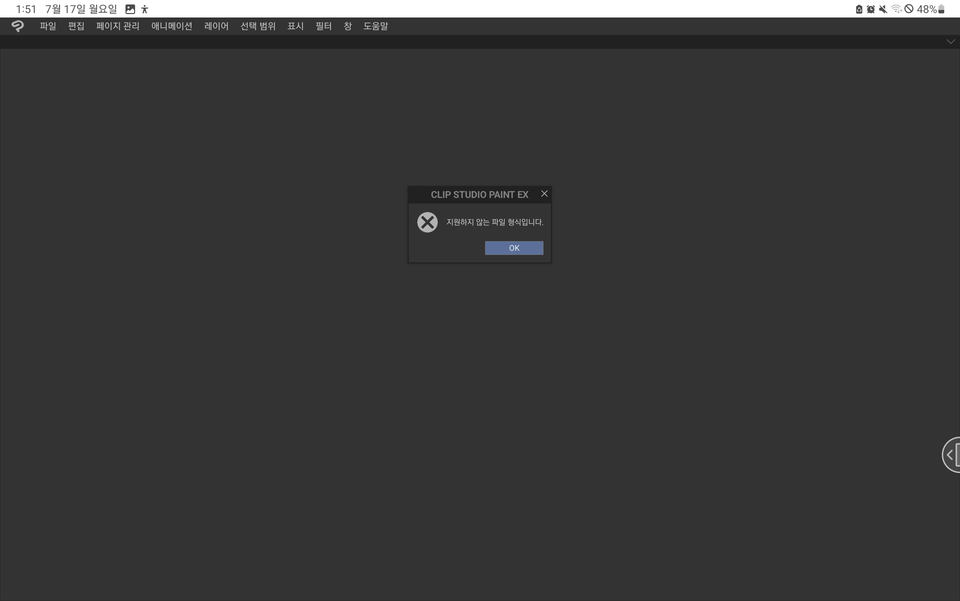The image size is (960, 601).
Task: Tap the screenshot notification icon near the clock
Action: 128,9
